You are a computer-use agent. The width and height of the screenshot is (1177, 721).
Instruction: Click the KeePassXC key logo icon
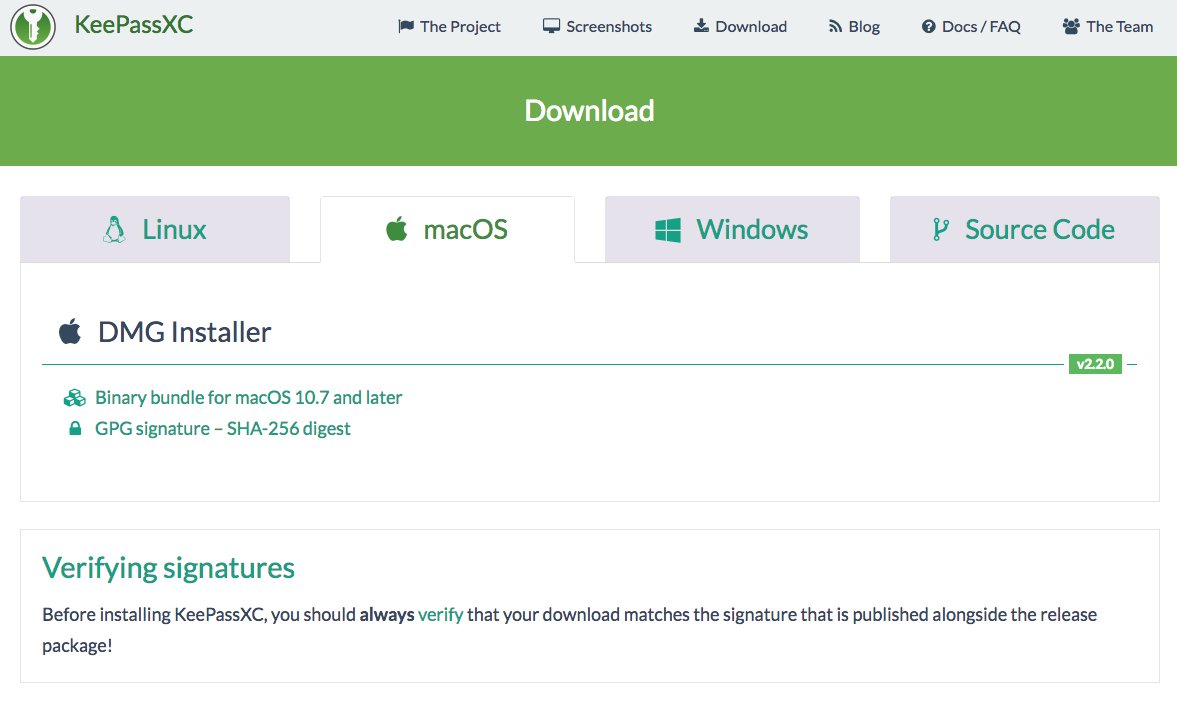33,27
